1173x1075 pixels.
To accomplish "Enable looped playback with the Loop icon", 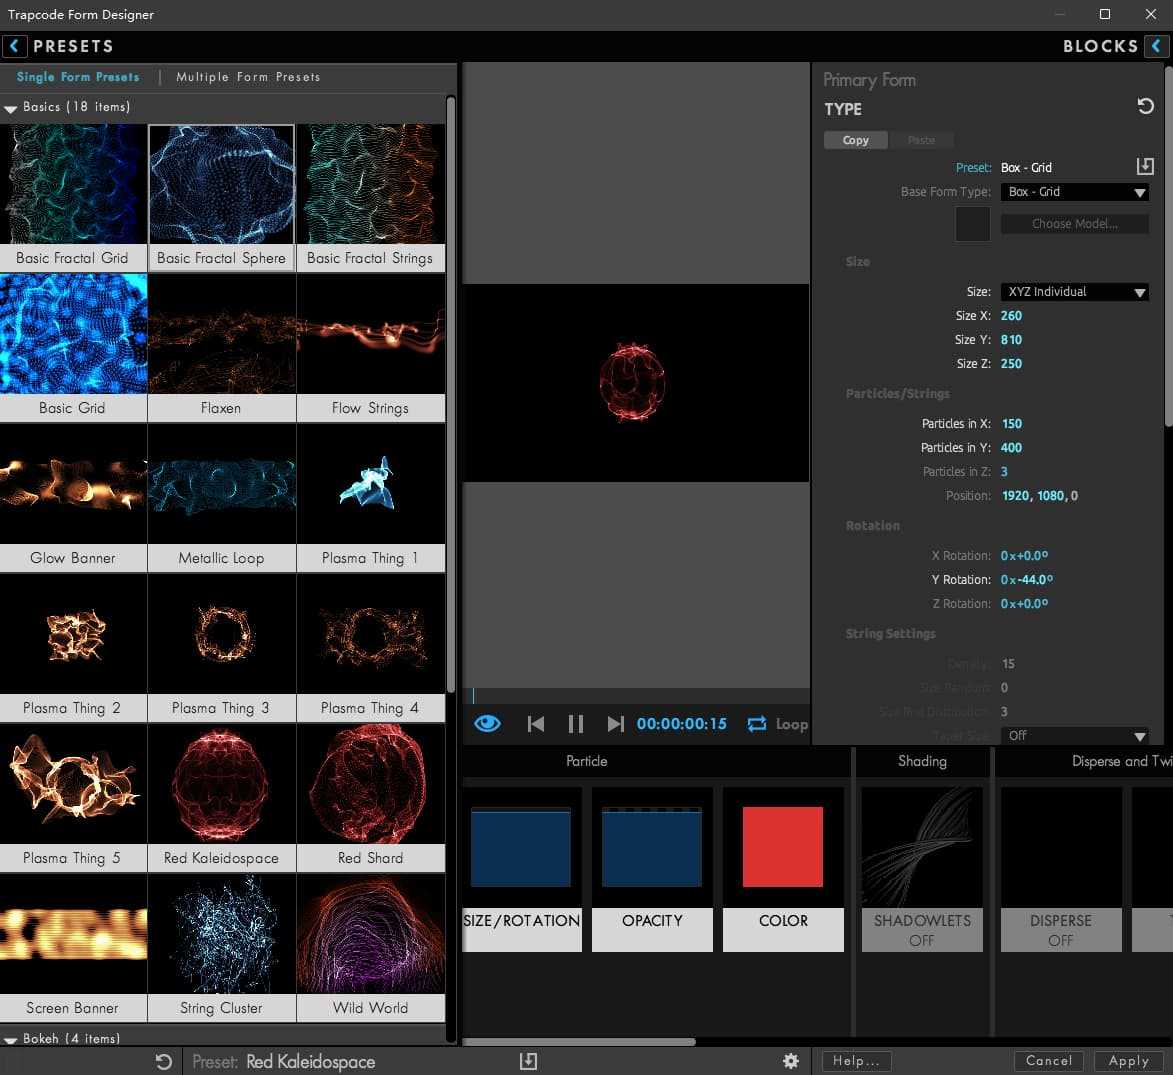I will pos(757,723).
